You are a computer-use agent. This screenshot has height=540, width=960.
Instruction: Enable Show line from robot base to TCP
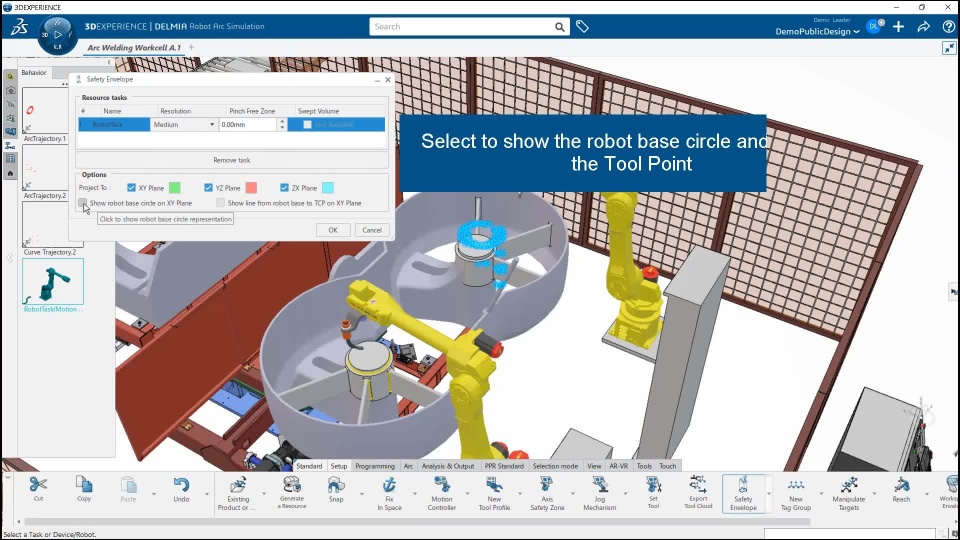[x=220, y=203]
